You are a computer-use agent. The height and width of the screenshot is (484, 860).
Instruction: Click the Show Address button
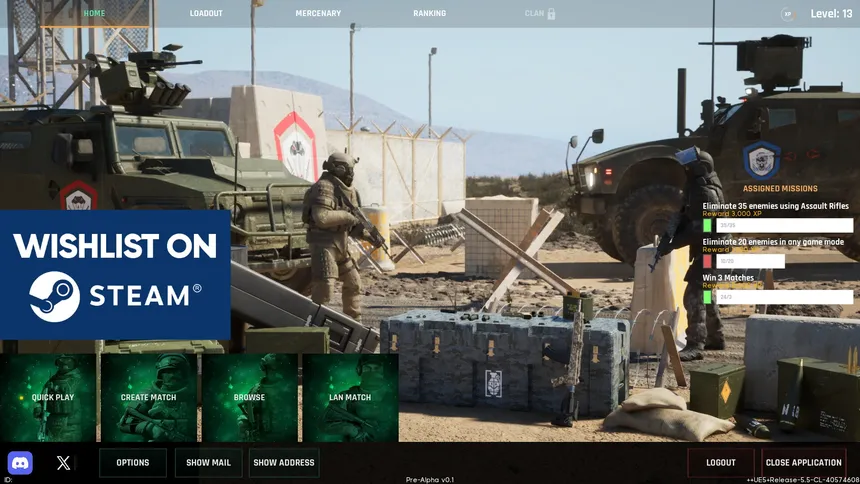tap(284, 463)
